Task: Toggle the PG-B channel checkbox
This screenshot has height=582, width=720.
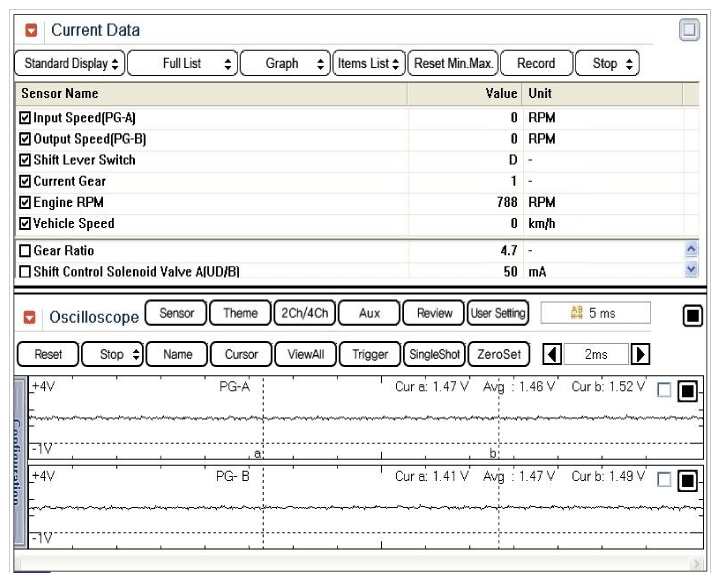Action: click(664, 480)
